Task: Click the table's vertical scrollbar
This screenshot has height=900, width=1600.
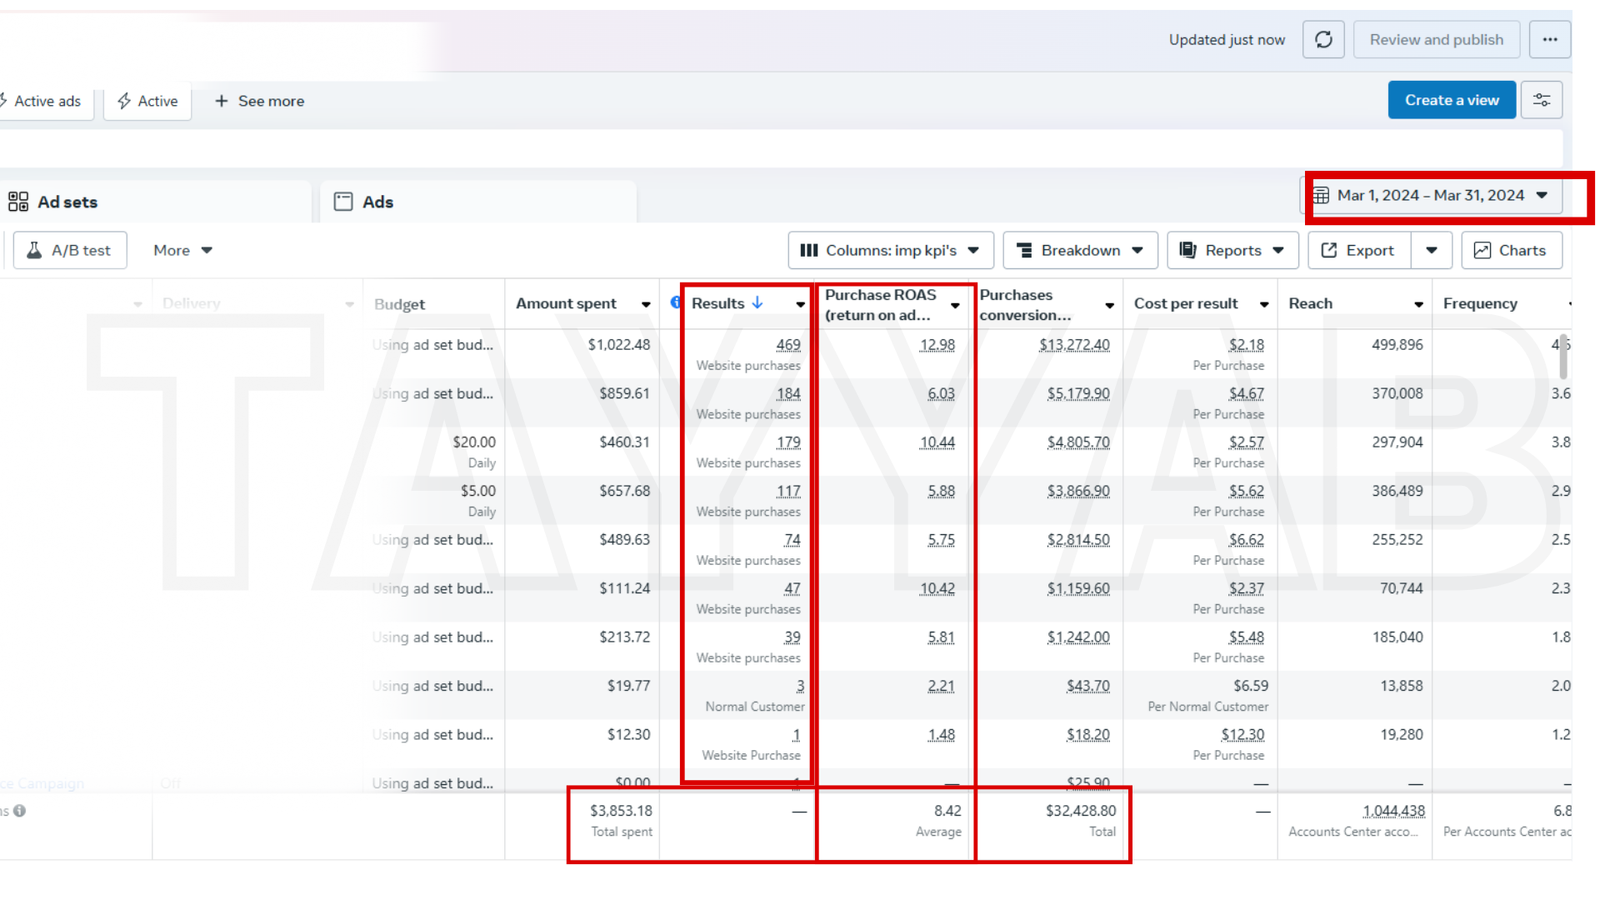Action: click(x=1563, y=356)
